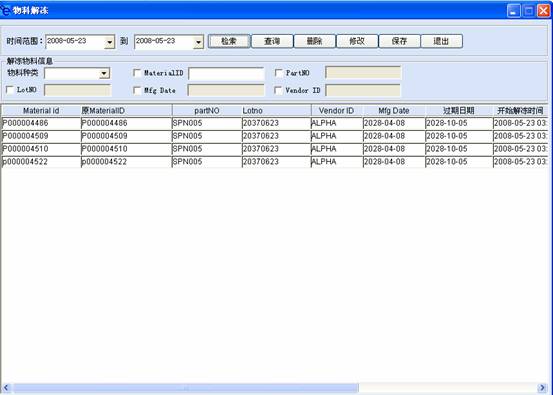Click the horizontal scrollbar thumb
553x395 pixels.
(x=186, y=388)
